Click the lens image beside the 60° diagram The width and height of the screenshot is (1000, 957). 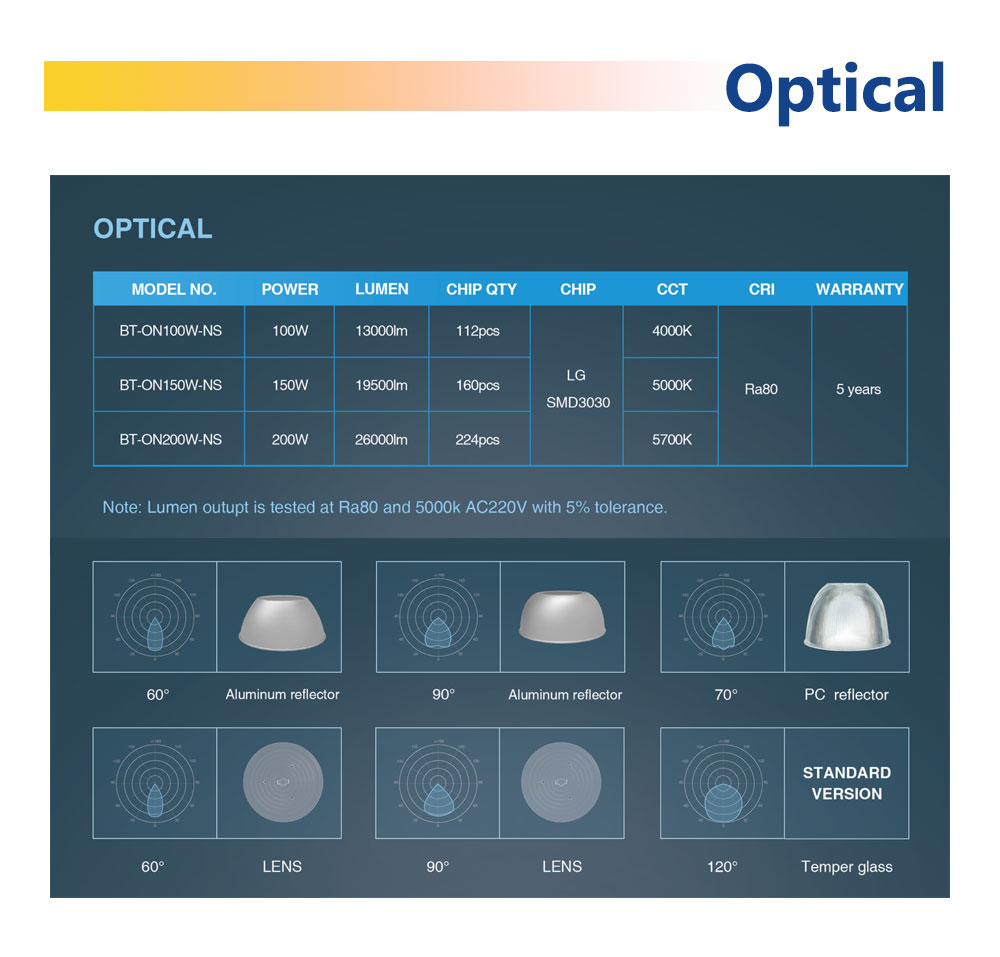click(x=279, y=783)
